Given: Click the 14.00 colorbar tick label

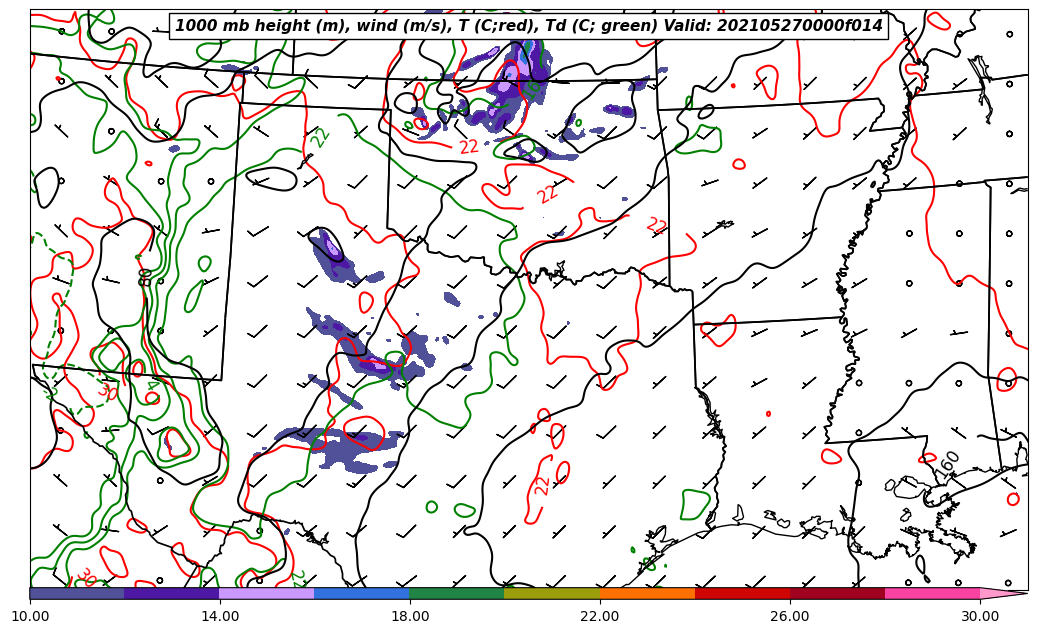Looking at the screenshot, I should [x=220, y=616].
